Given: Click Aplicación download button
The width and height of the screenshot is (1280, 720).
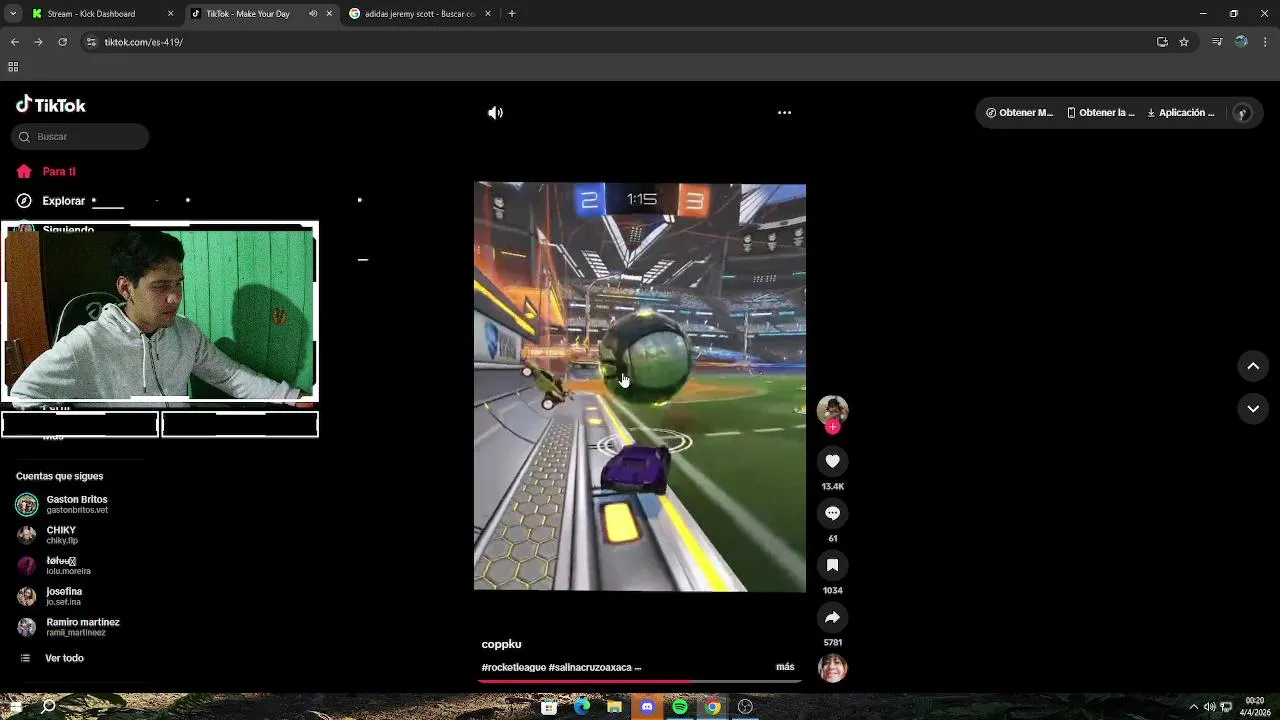Looking at the screenshot, I should 1181,113.
